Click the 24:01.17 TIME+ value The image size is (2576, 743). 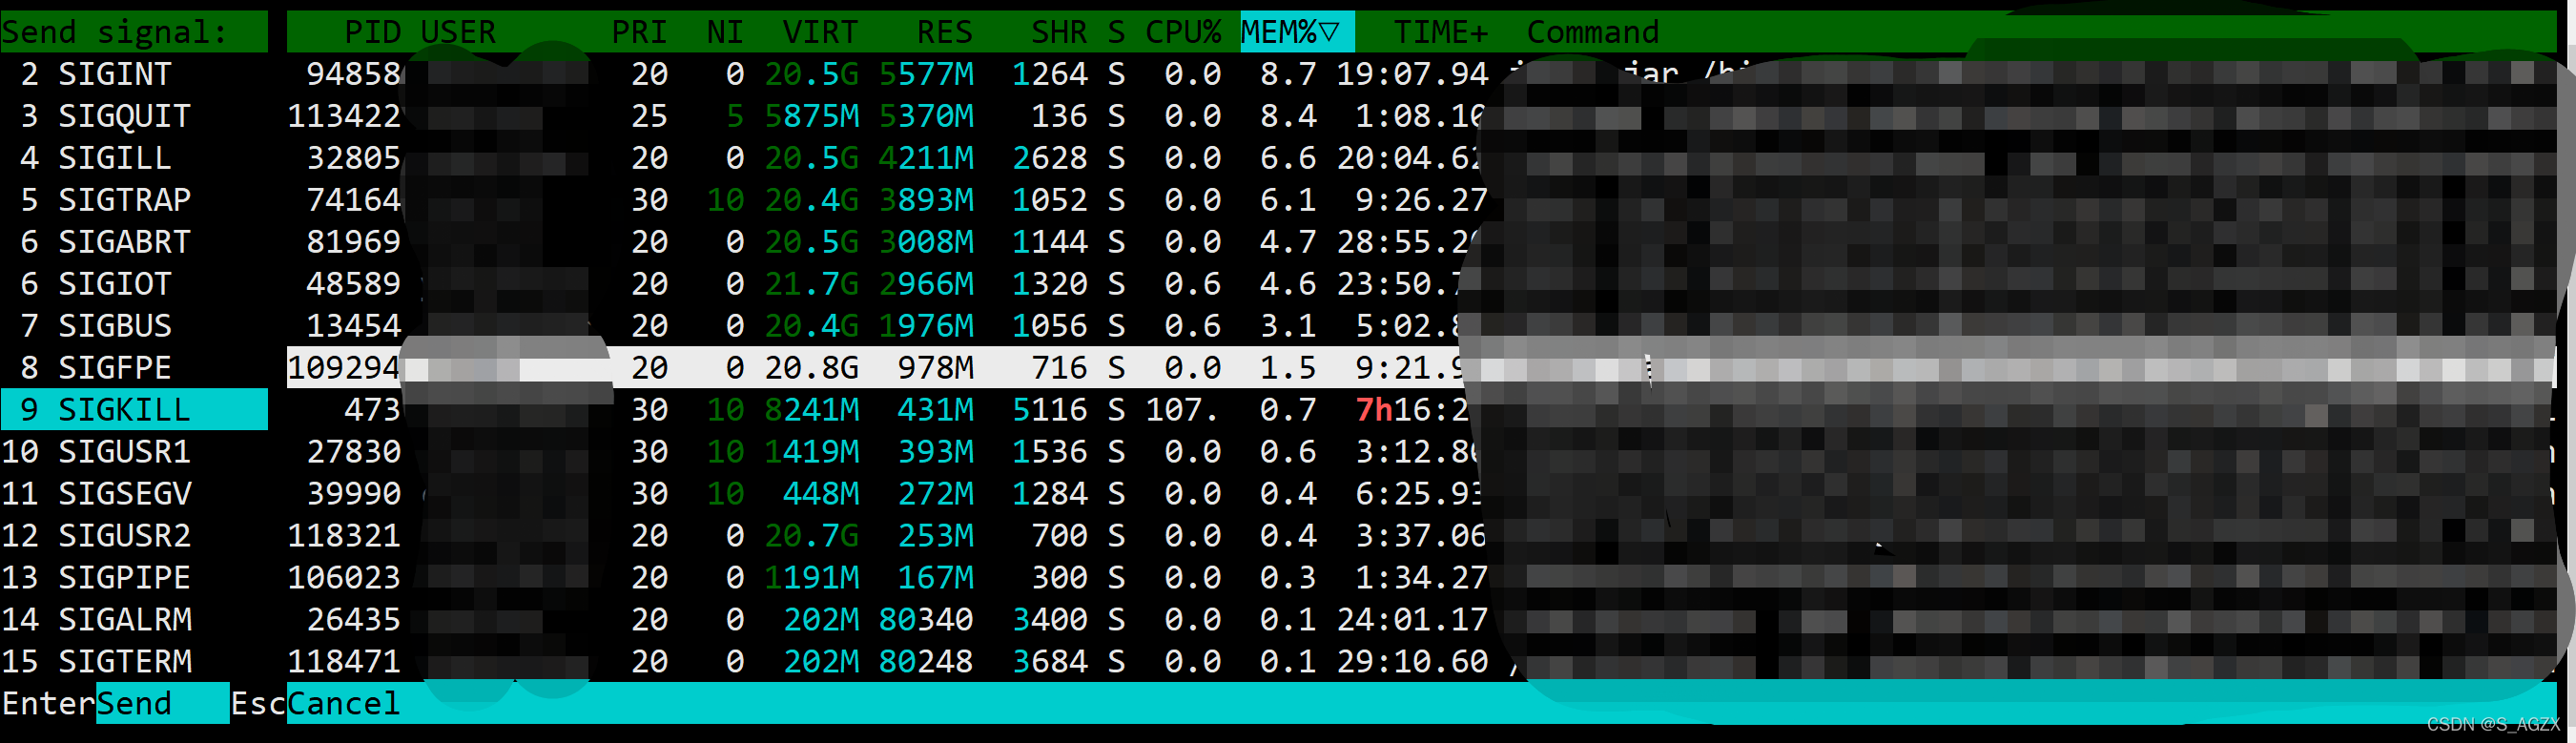click(1412, 620)
